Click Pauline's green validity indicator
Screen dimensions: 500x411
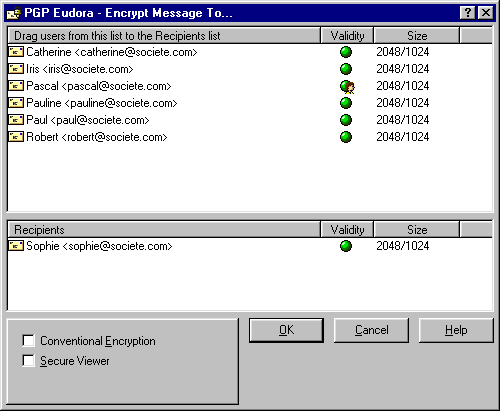[x=346, y=103]
